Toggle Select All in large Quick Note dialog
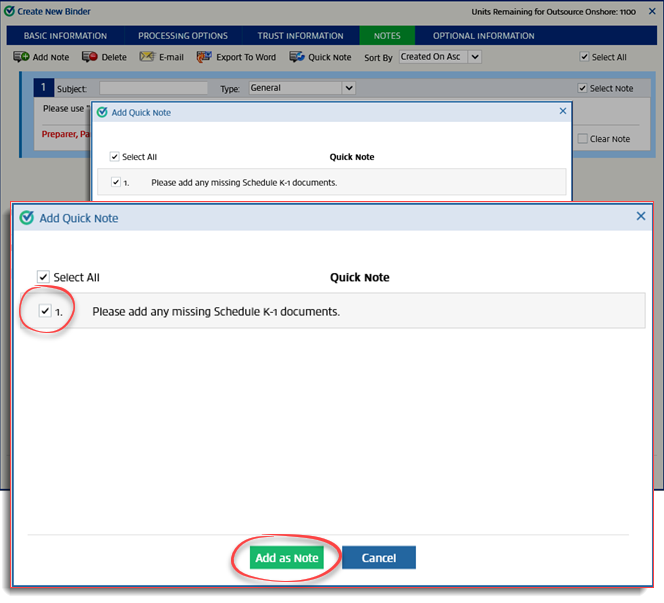Image resolution: width=664 pixels, height=603 pixels. point(43,277)
